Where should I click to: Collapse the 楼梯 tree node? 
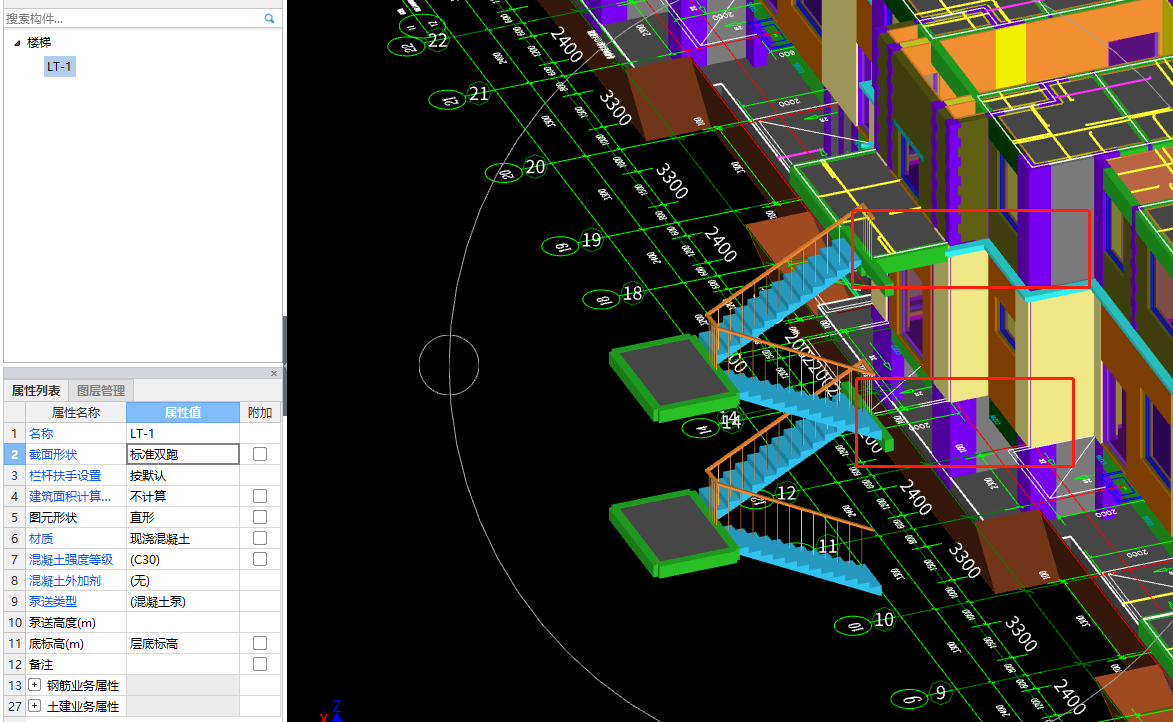17,43
